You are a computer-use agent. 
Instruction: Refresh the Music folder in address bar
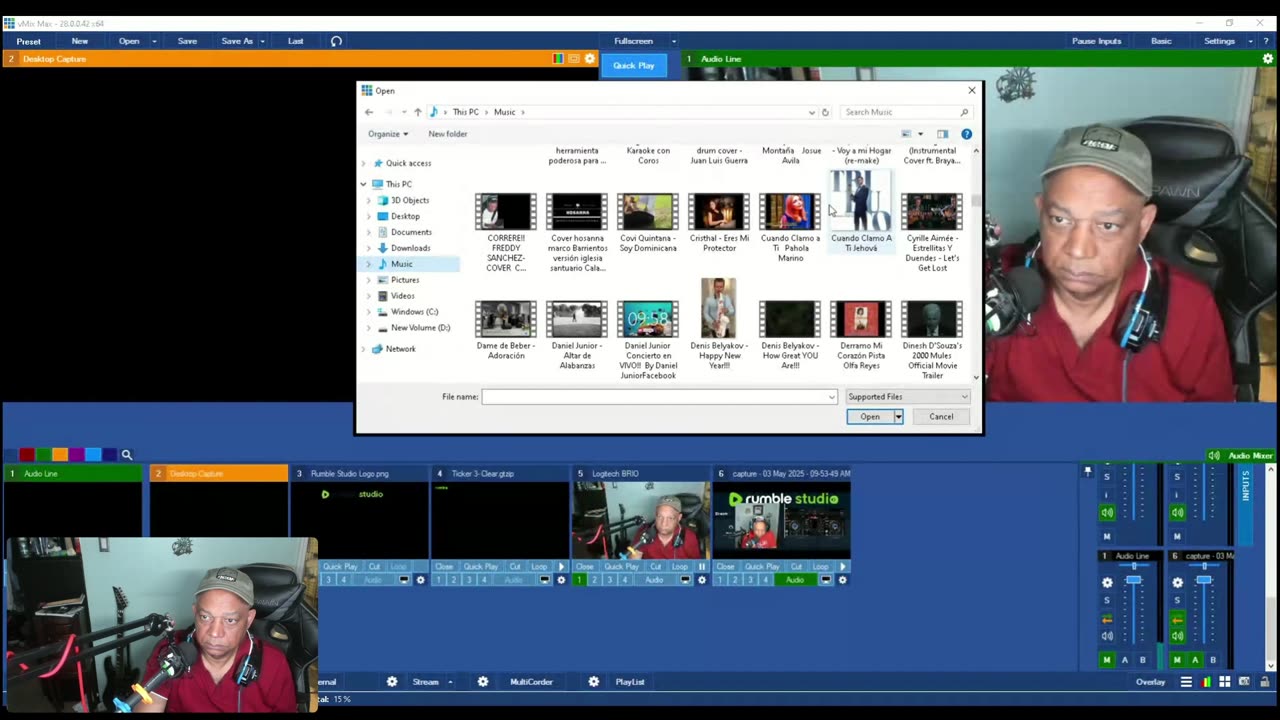click(x=825, y=112)
